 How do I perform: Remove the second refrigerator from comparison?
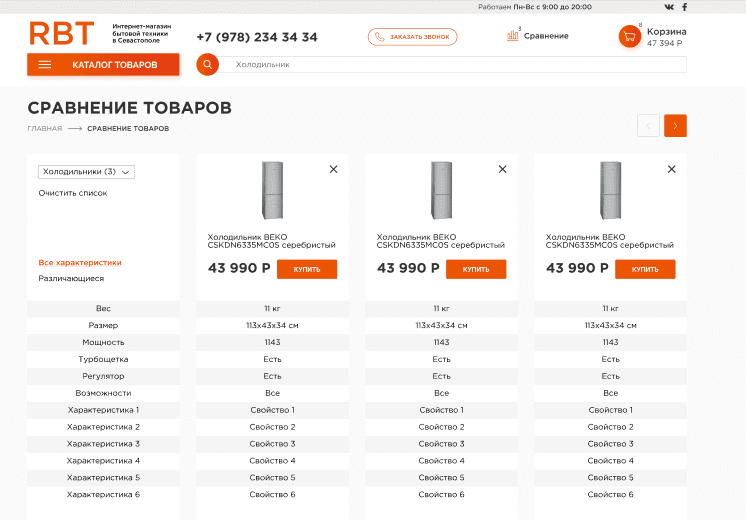tap(502, 170)
